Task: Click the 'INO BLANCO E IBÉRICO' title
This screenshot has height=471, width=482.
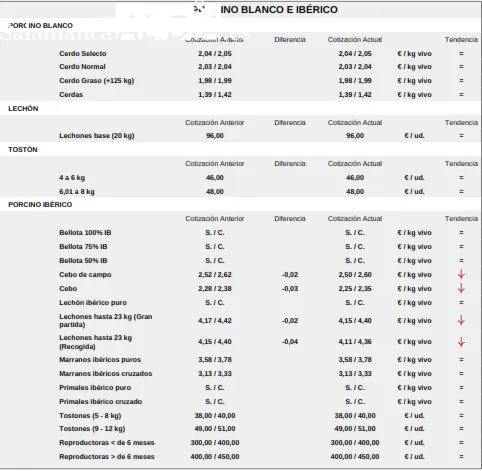Action: (279, 10)
